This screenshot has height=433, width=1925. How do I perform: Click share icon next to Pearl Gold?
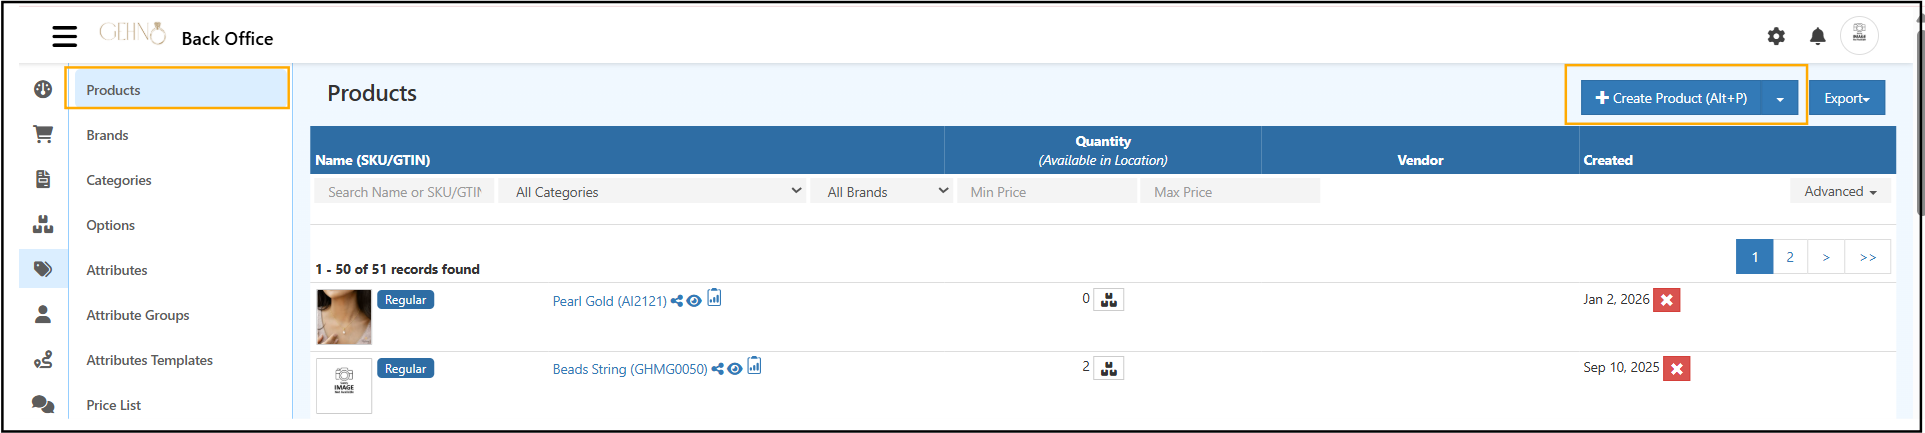(x=677, y=301)
